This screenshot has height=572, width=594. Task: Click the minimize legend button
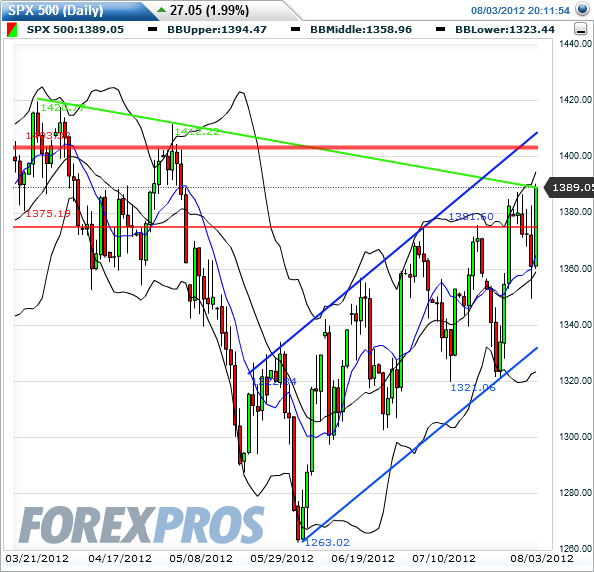pyautogui.click(x=580, y=30)
